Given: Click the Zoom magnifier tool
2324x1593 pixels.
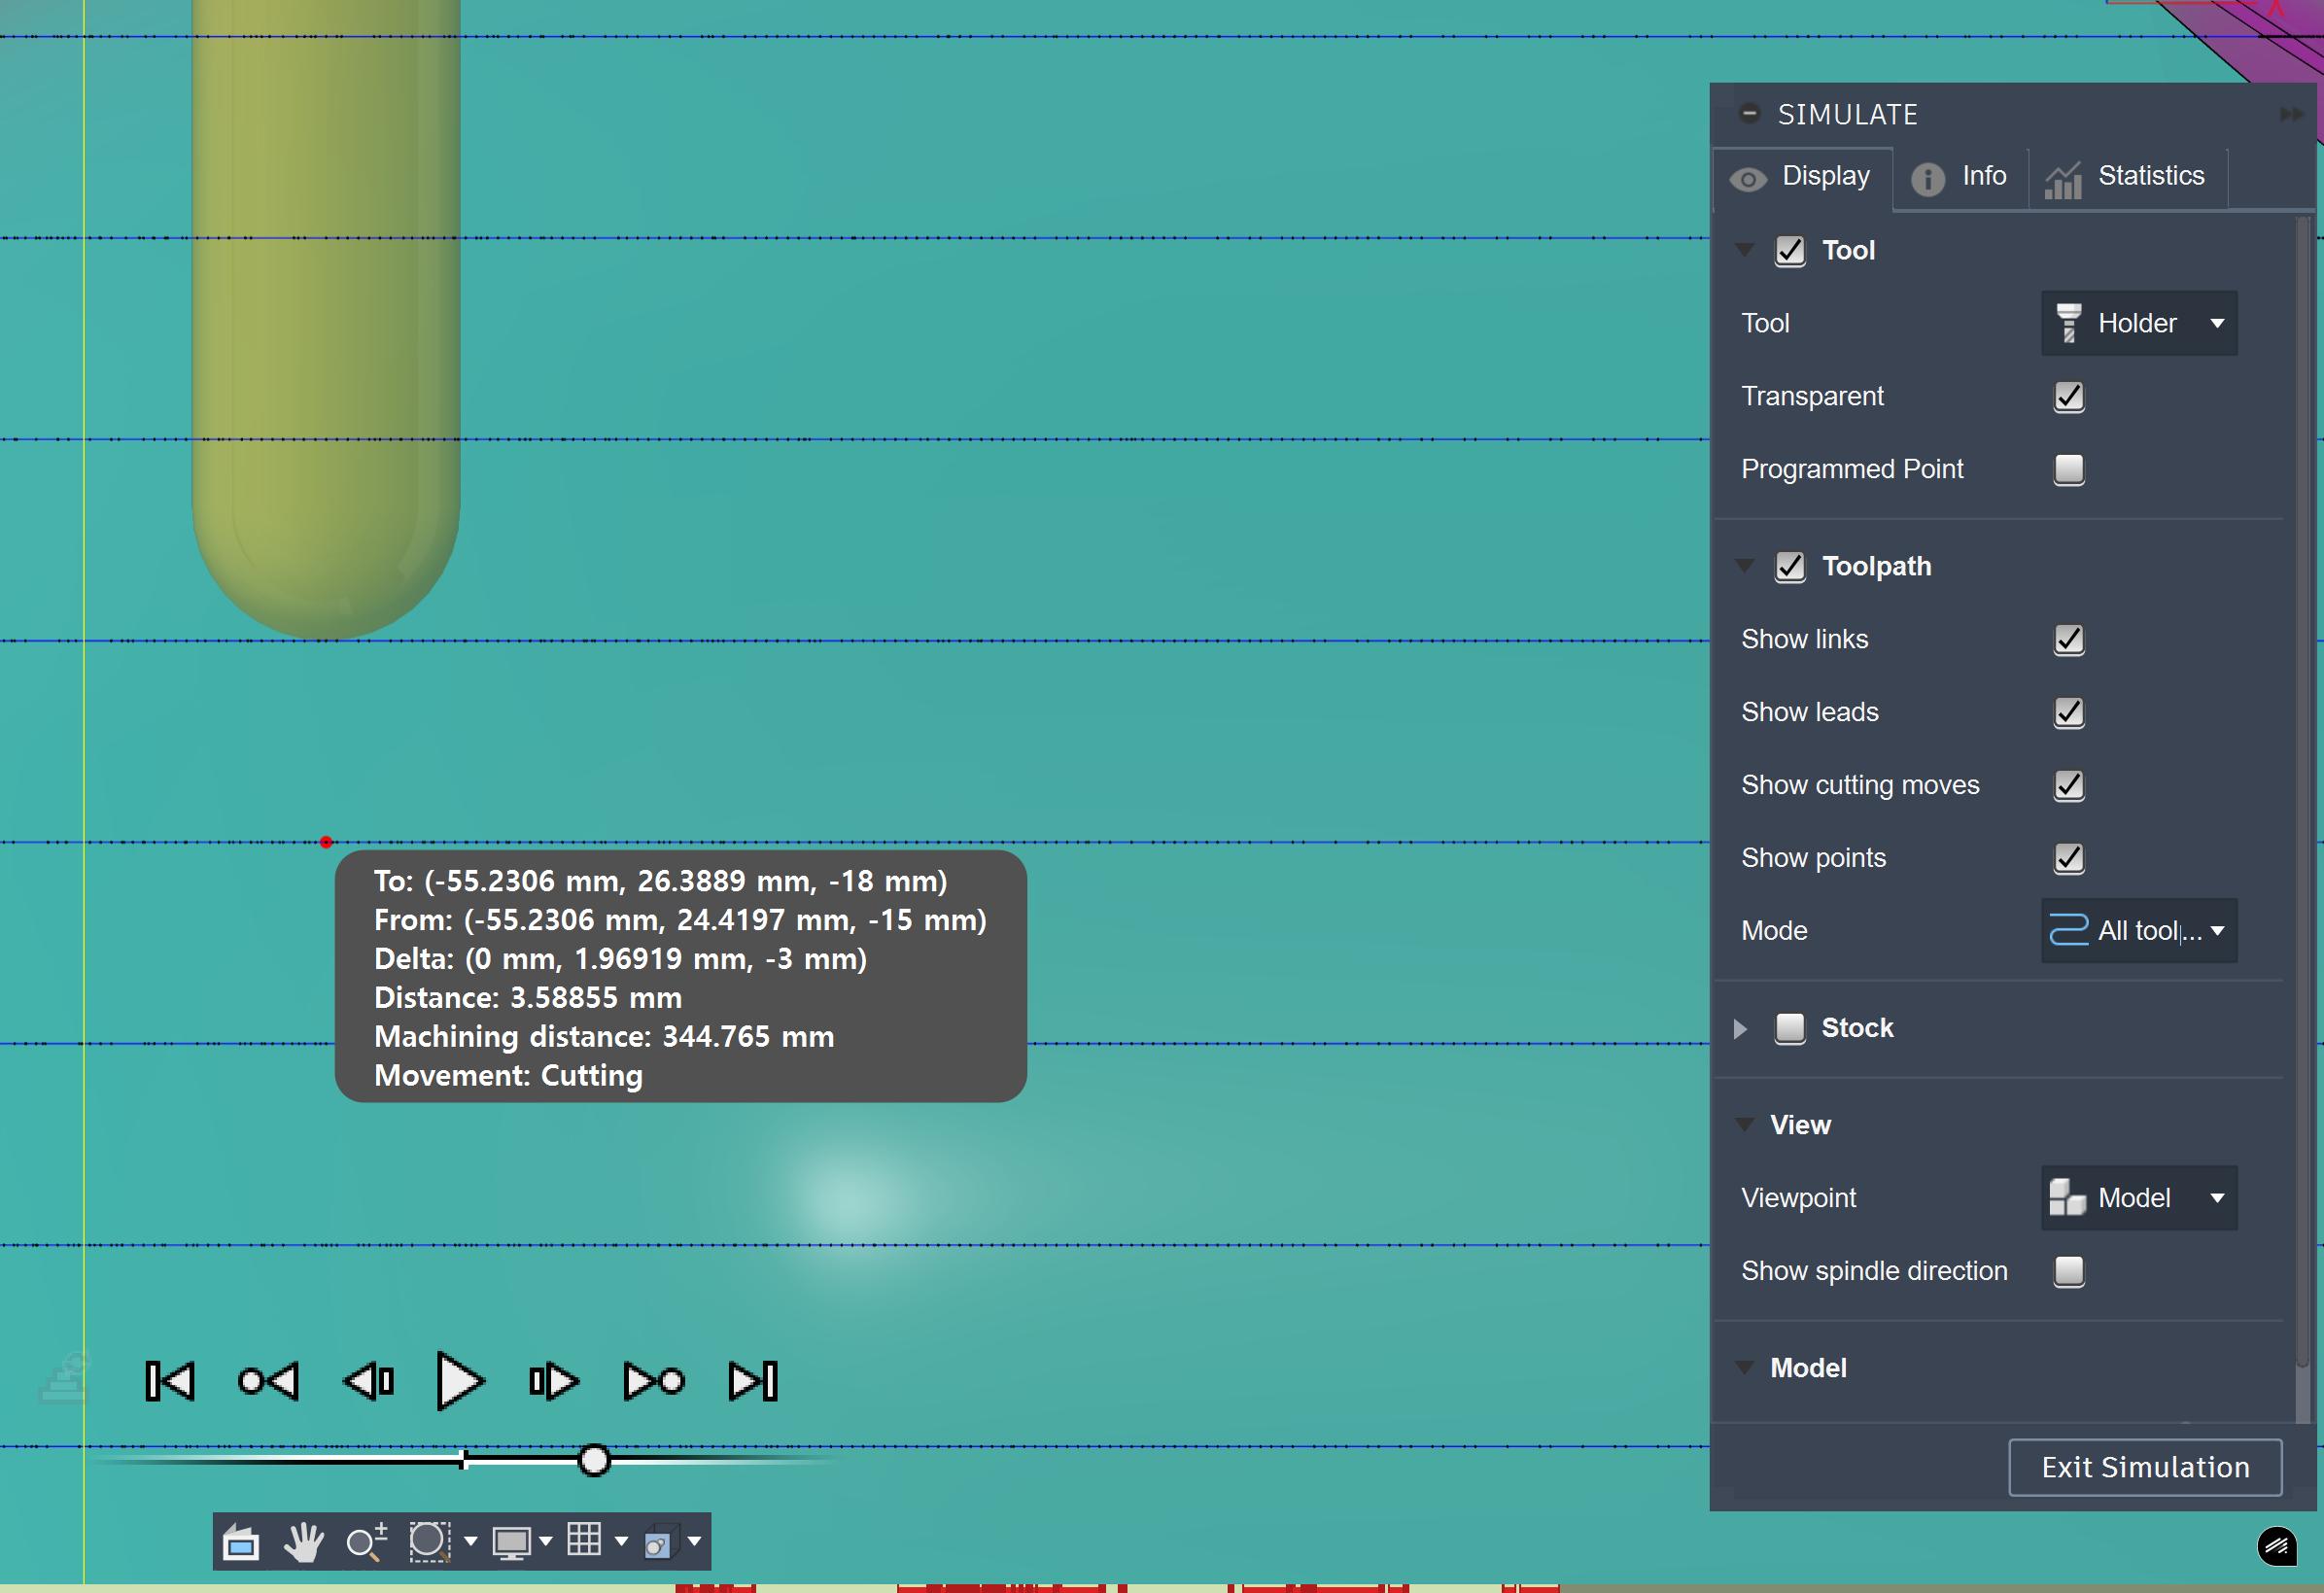Looking at the screenshot, I should (365, 1542).
